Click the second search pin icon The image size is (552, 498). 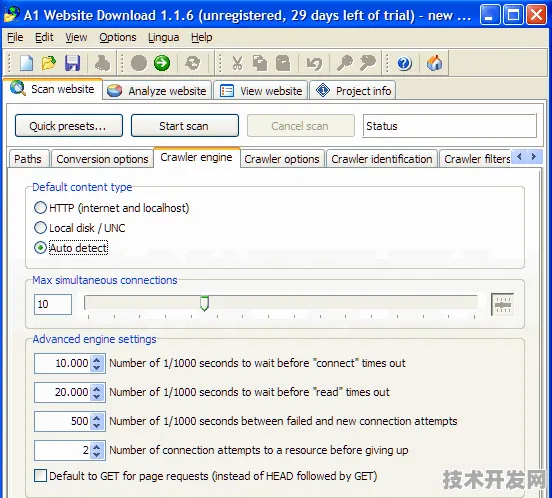pyautogui.click(x=368, y=63)
